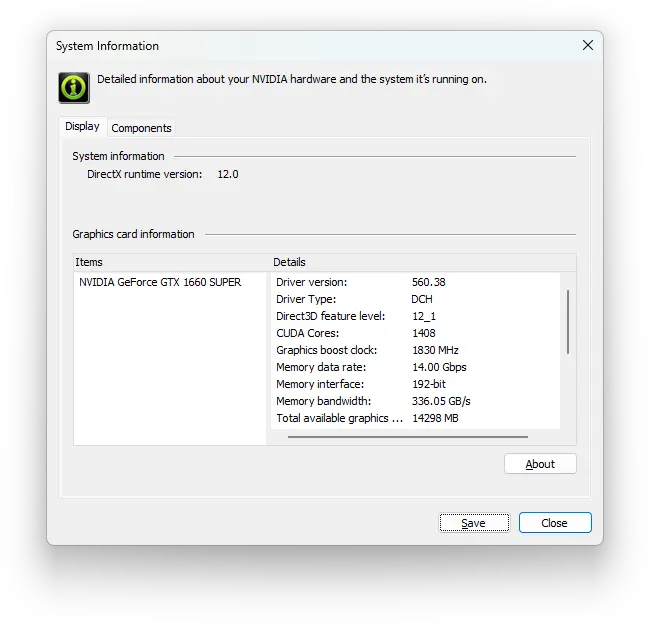
Task: Click the Details column header
Action: (289, 262)
